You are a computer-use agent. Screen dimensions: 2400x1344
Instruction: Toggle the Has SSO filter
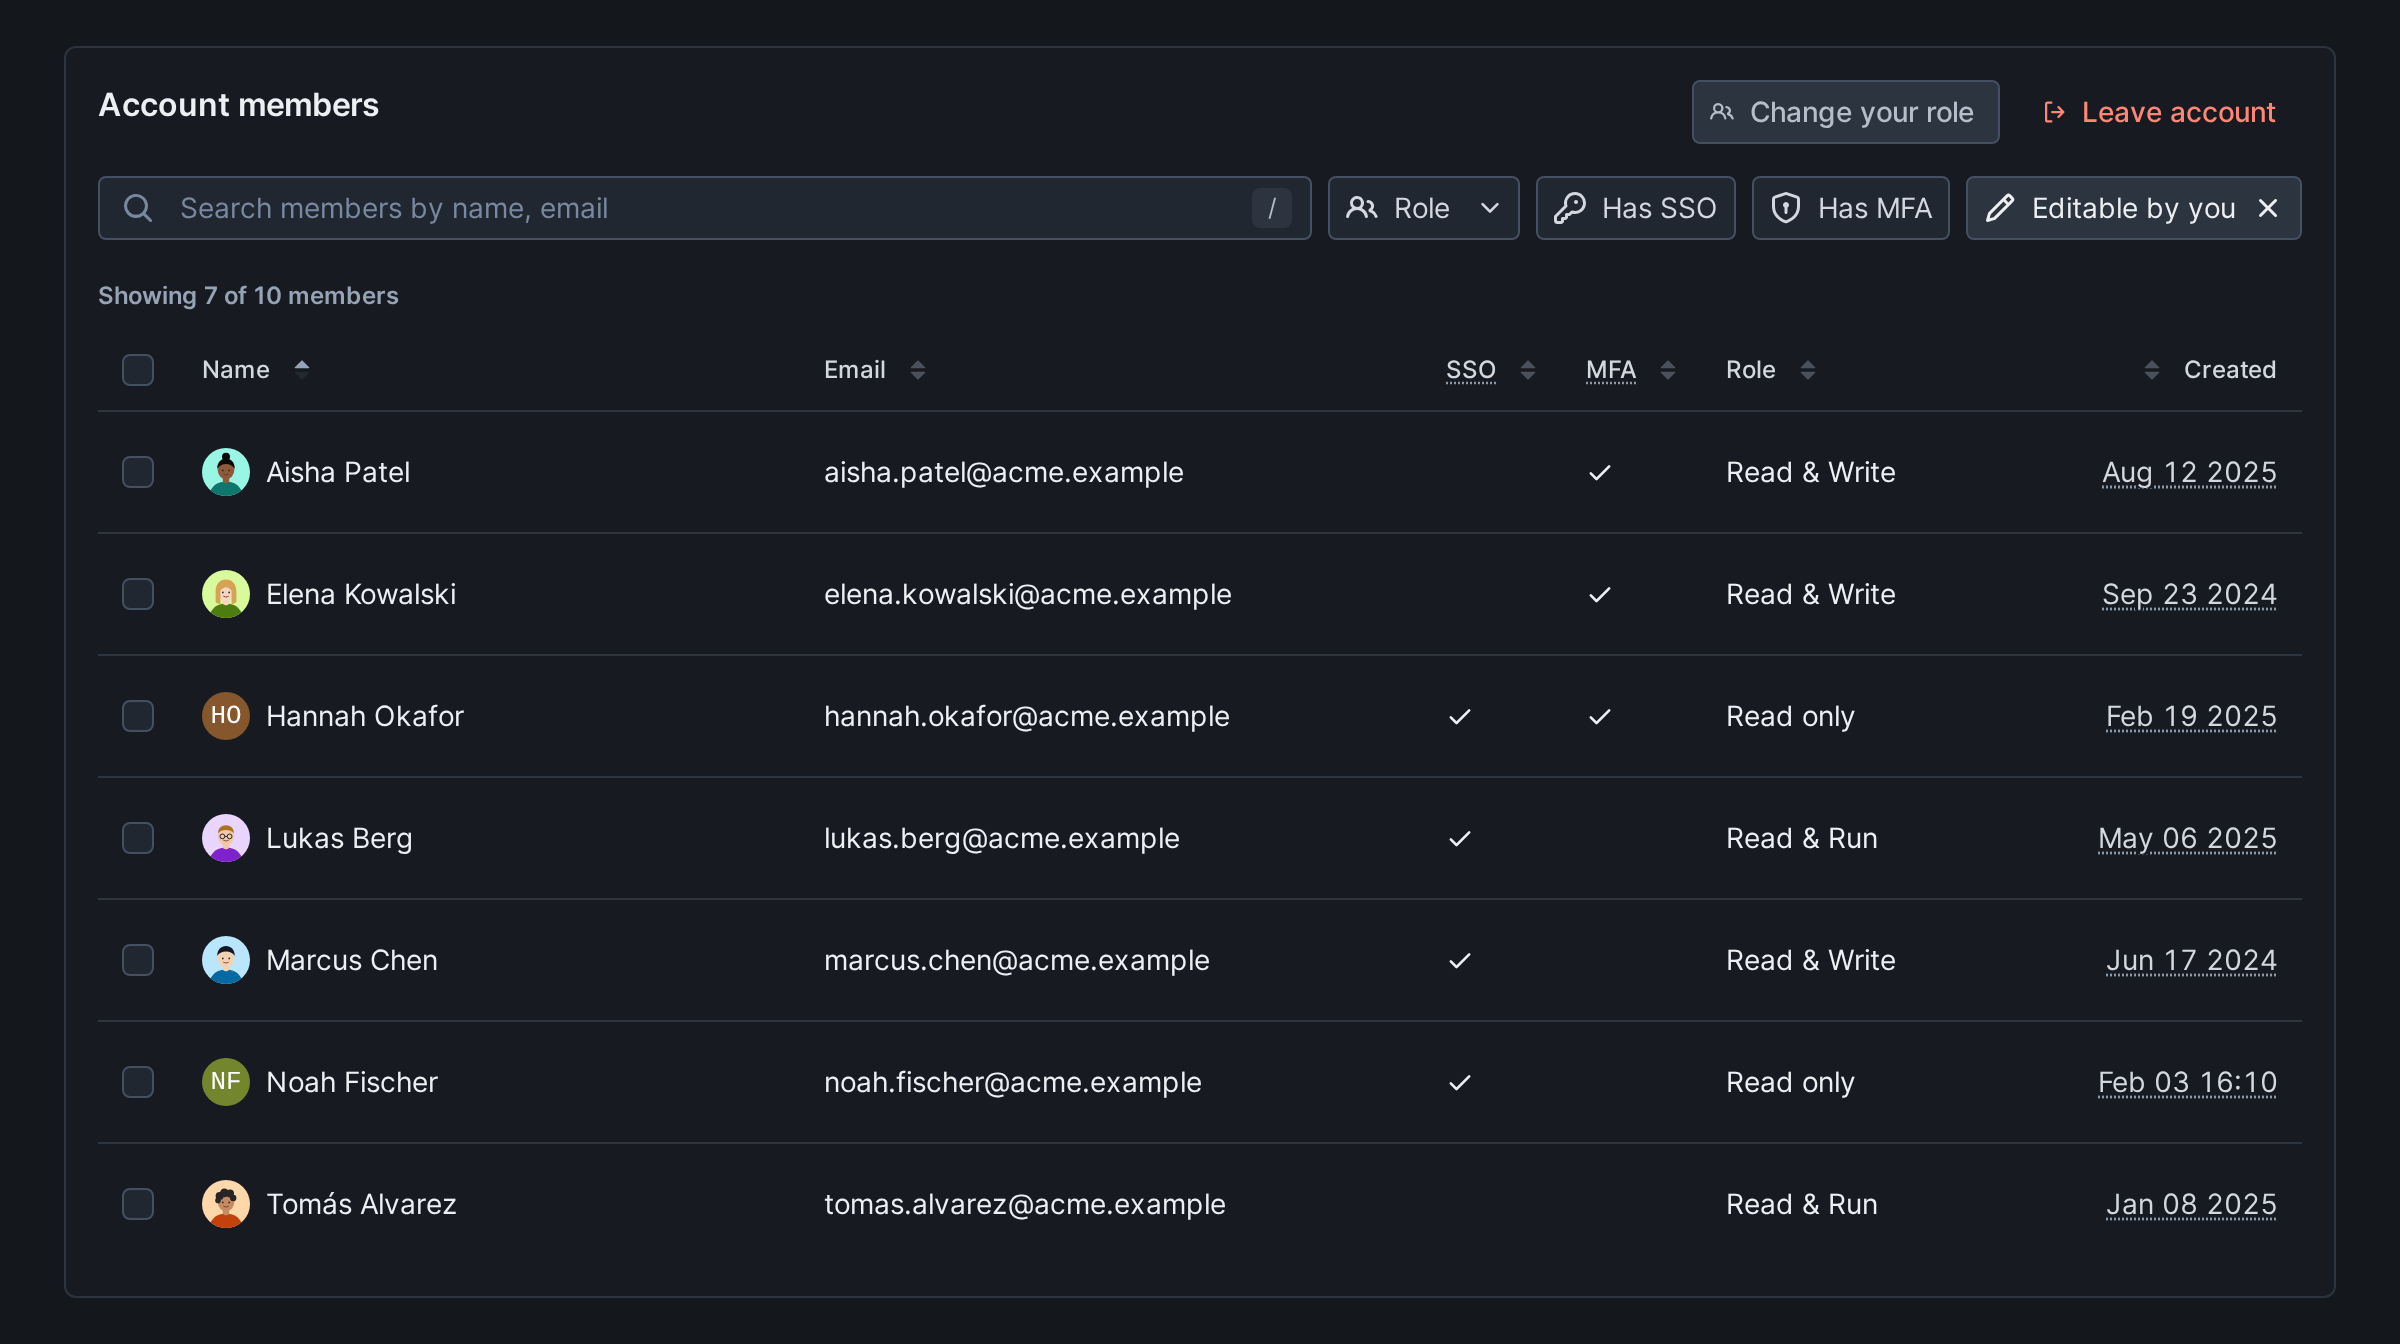[x=1636, y=208]
